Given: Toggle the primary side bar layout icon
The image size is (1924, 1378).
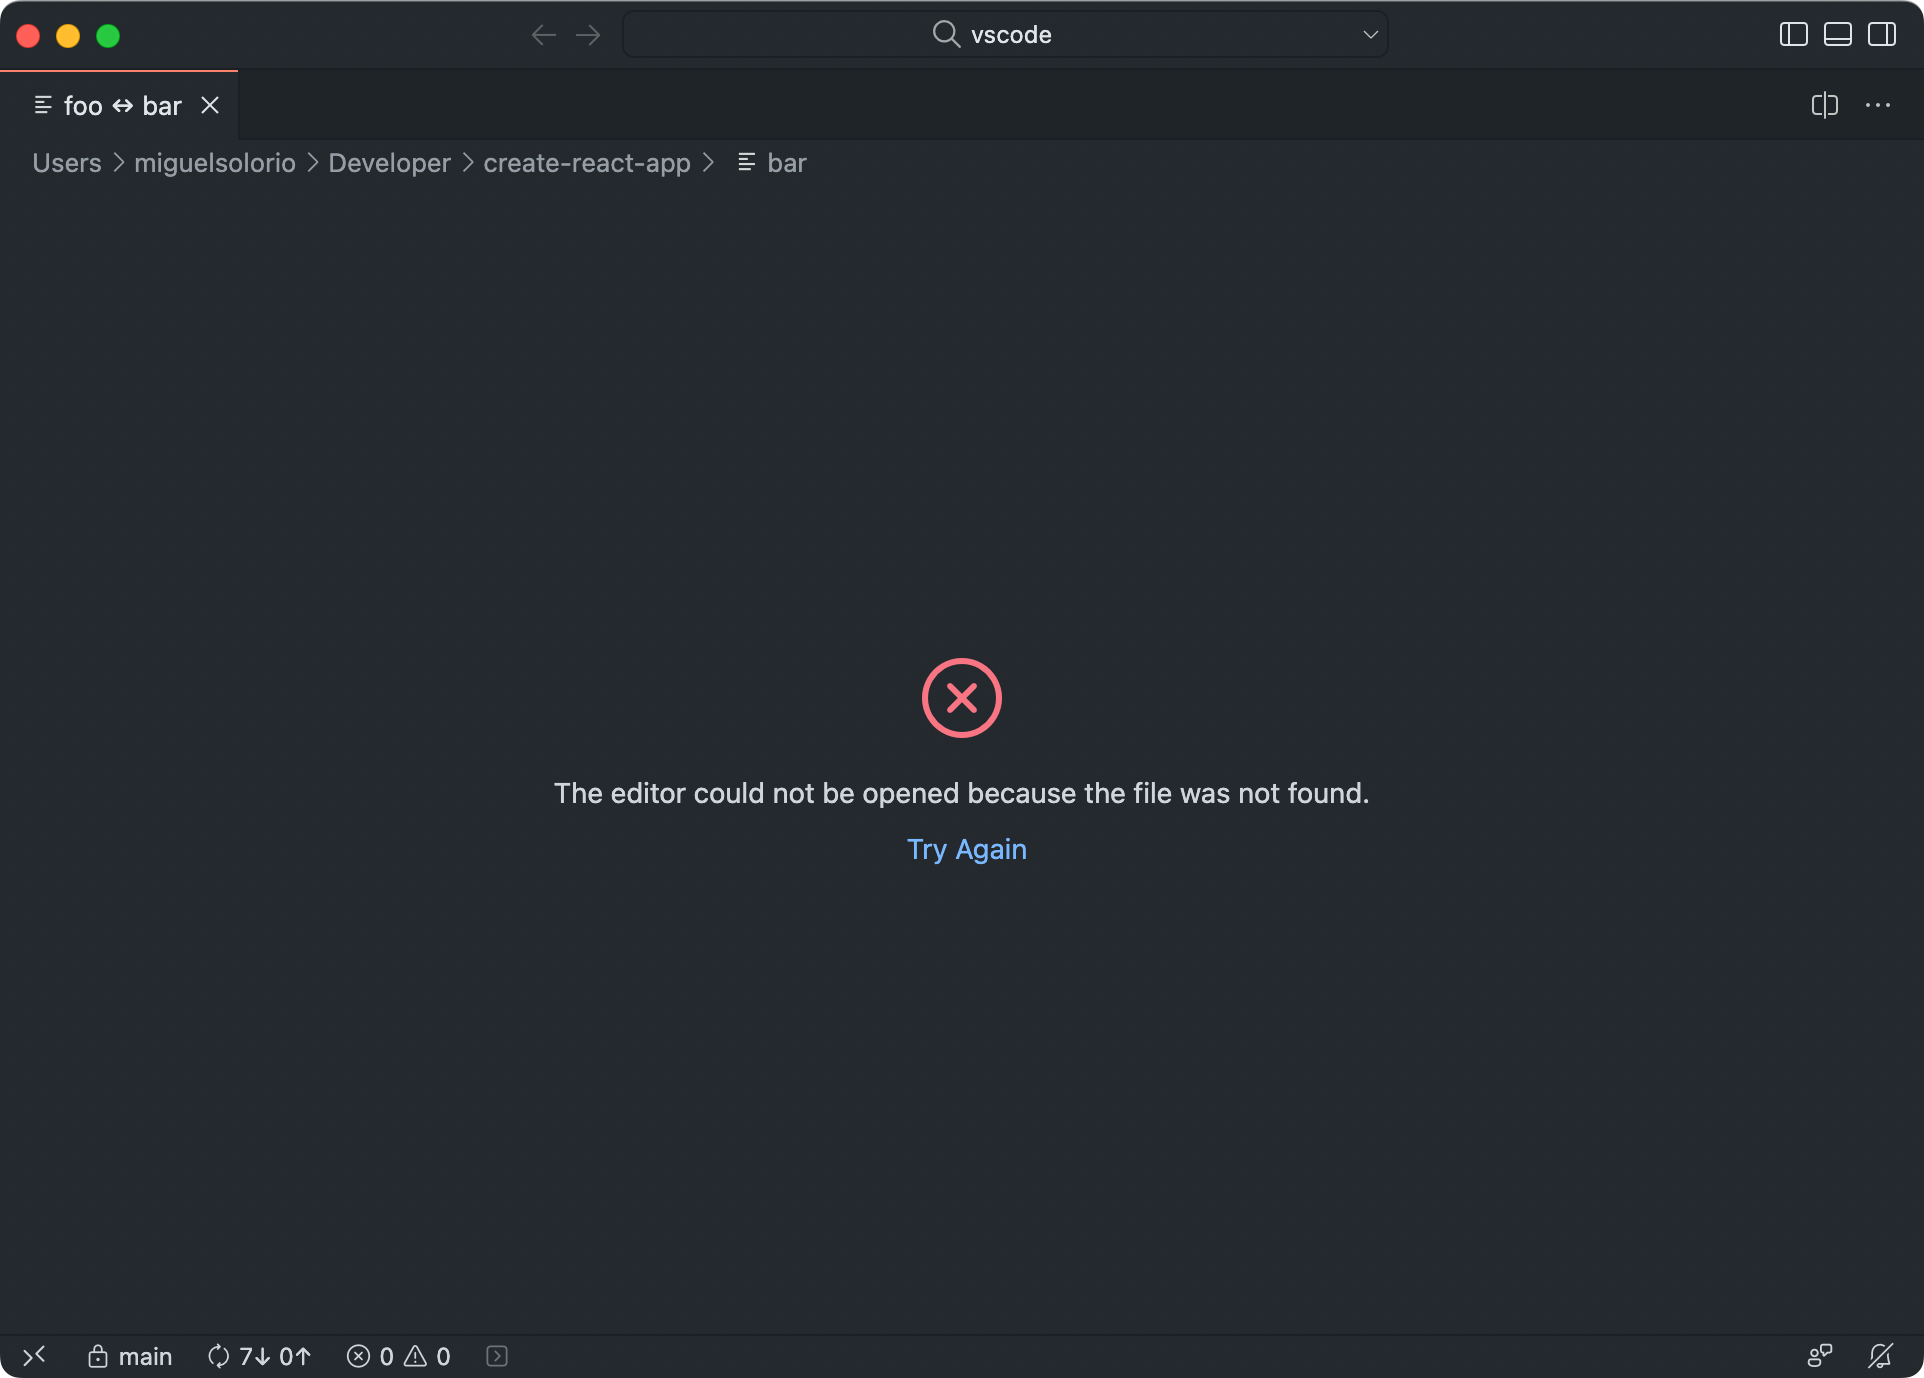Looking at the screenshot, I should click(x=1793, y=35).
